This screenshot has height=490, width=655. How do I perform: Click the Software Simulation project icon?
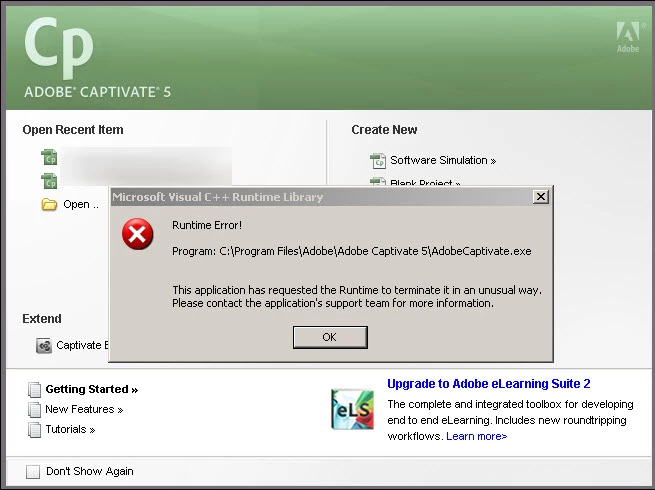click(378, 161)
